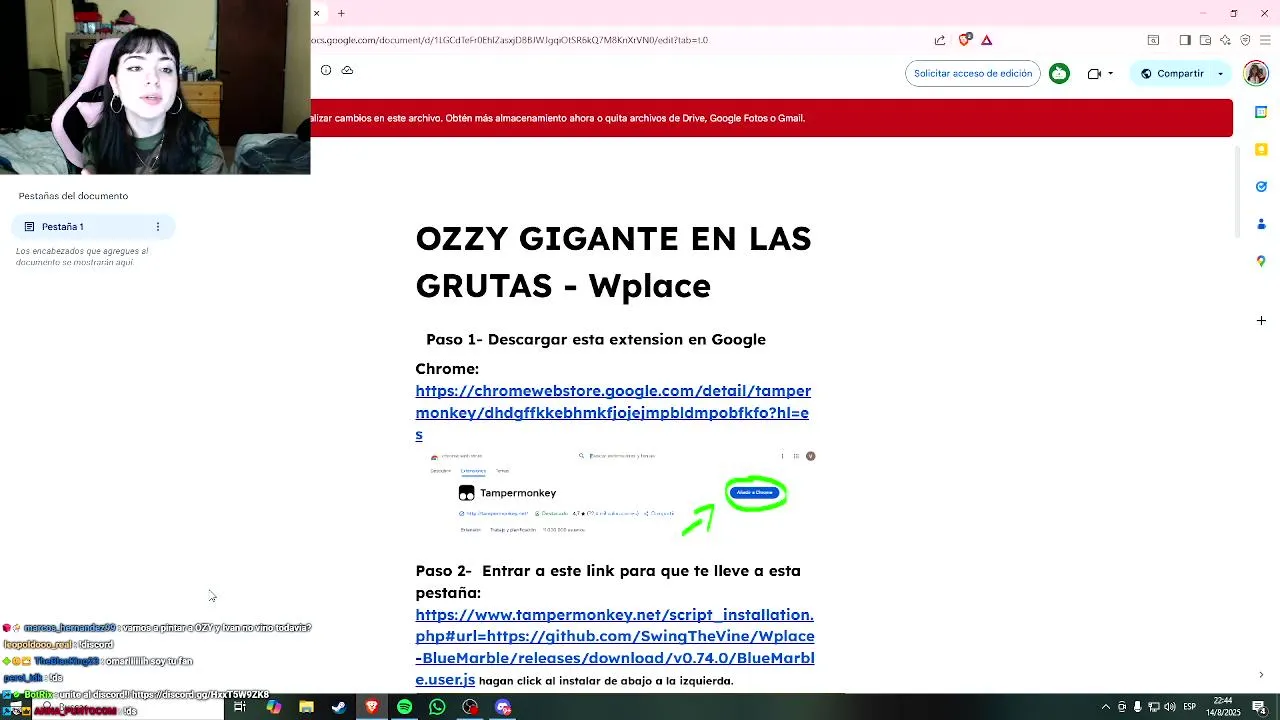Viewport: 1280px width, 720px height.
Task: Click the Brave Rewards triangle icon
Action: tap(987, 40)
